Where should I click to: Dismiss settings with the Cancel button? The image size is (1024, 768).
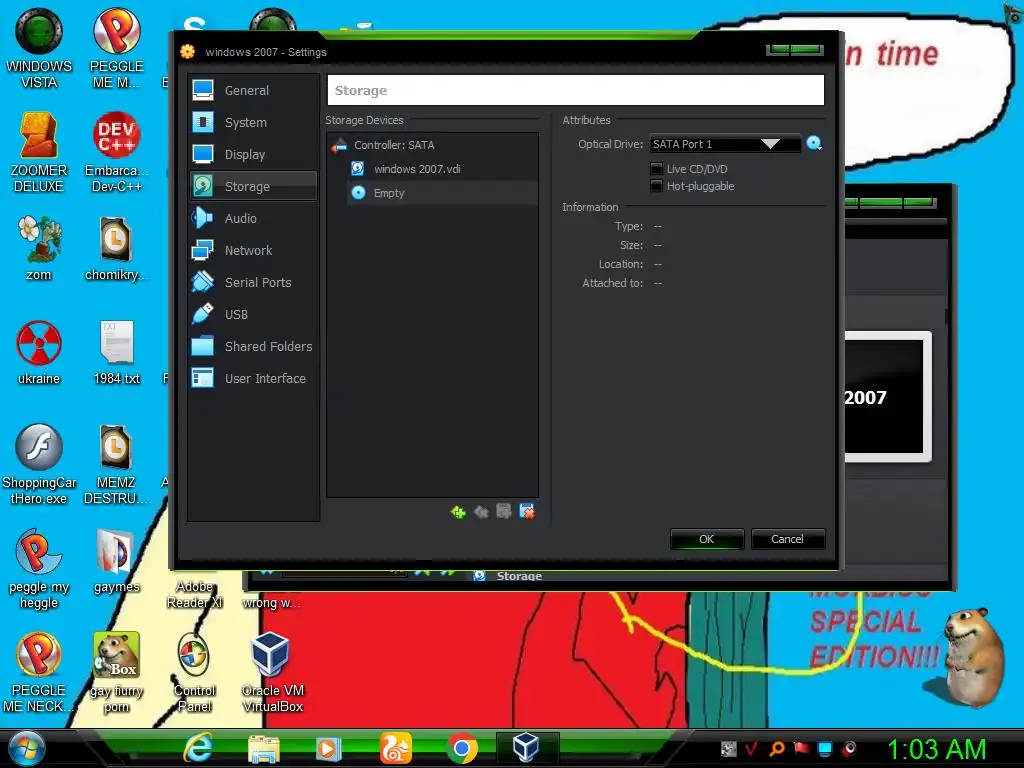click(x=788, y=539)
